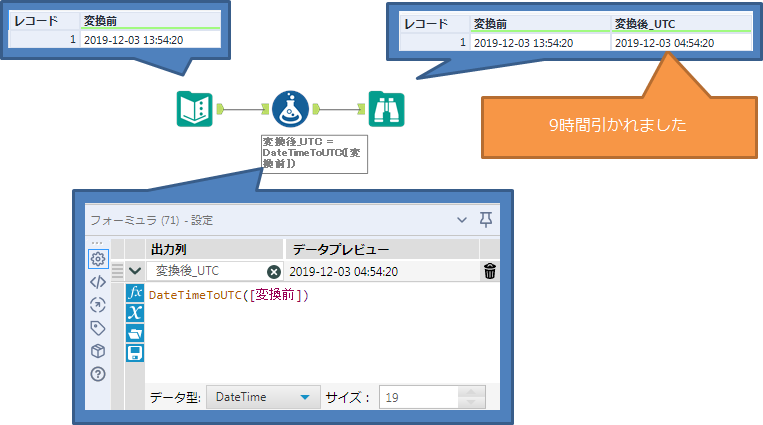Screen dimensions: 763x425
Task: Open the データ型 DateTime dropdown
Action: tap(263, 397)
